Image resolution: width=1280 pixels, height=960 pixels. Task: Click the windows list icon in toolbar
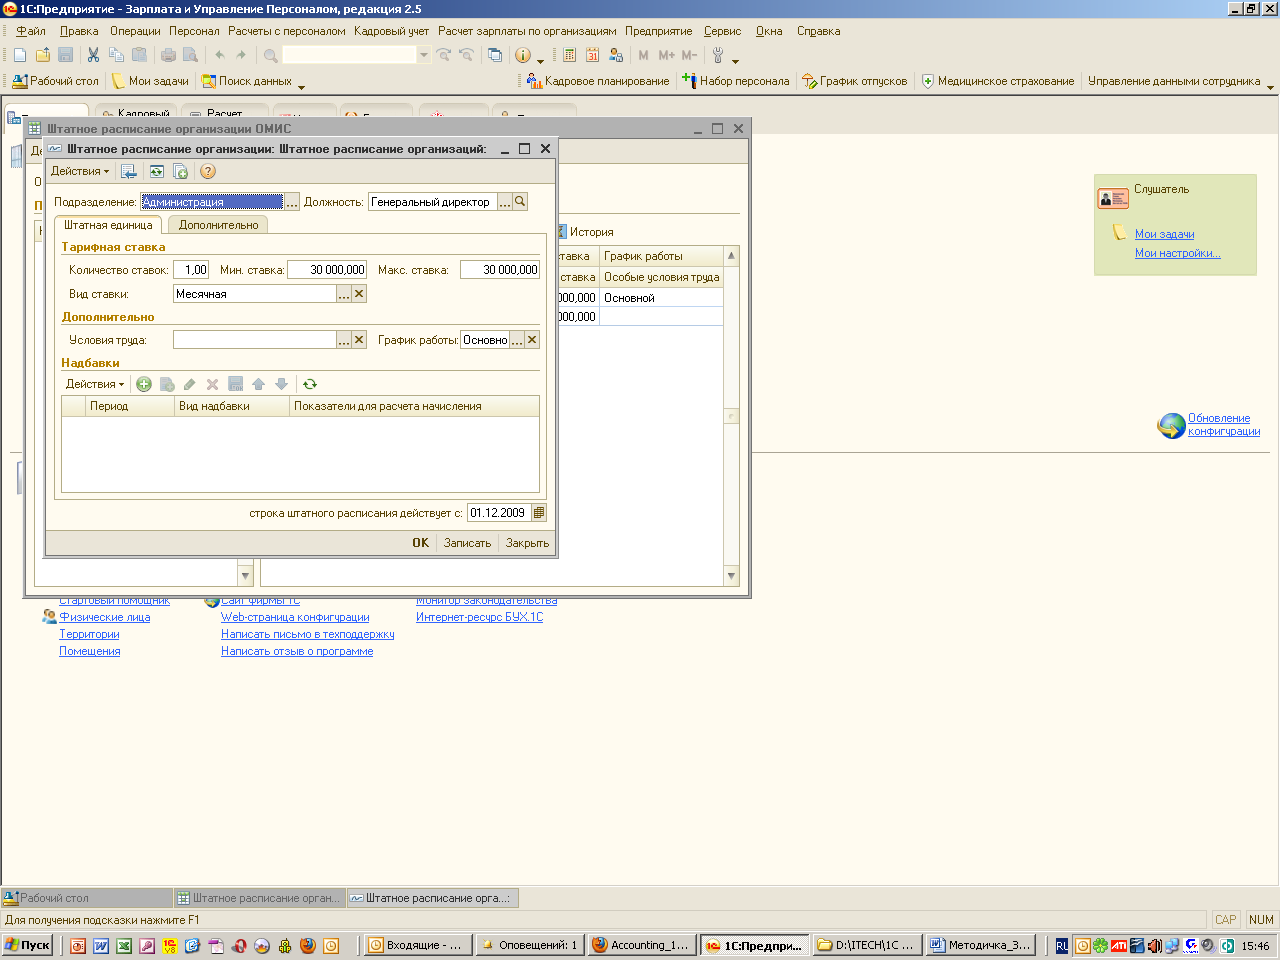pos(495,55)
